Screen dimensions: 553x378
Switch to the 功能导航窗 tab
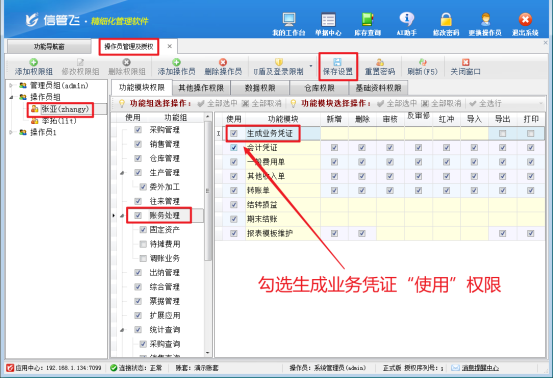[49, 47]
